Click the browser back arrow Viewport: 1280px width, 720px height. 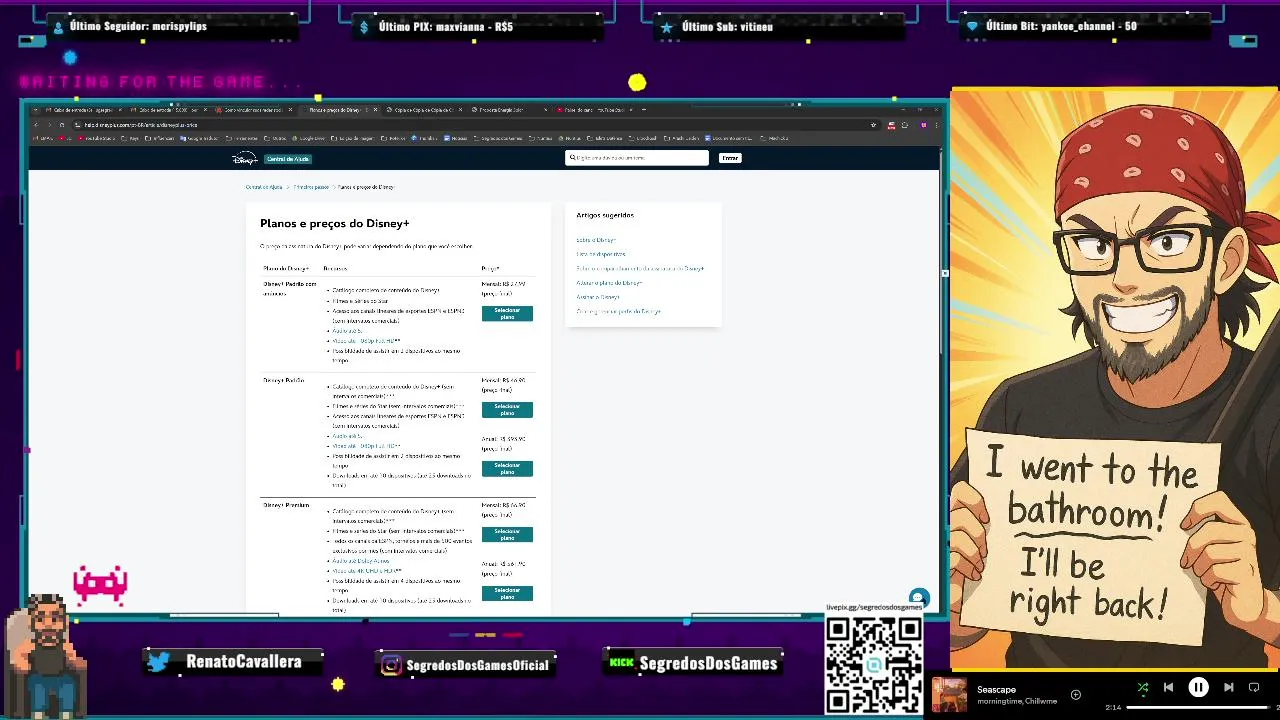[x=36, y=125]
